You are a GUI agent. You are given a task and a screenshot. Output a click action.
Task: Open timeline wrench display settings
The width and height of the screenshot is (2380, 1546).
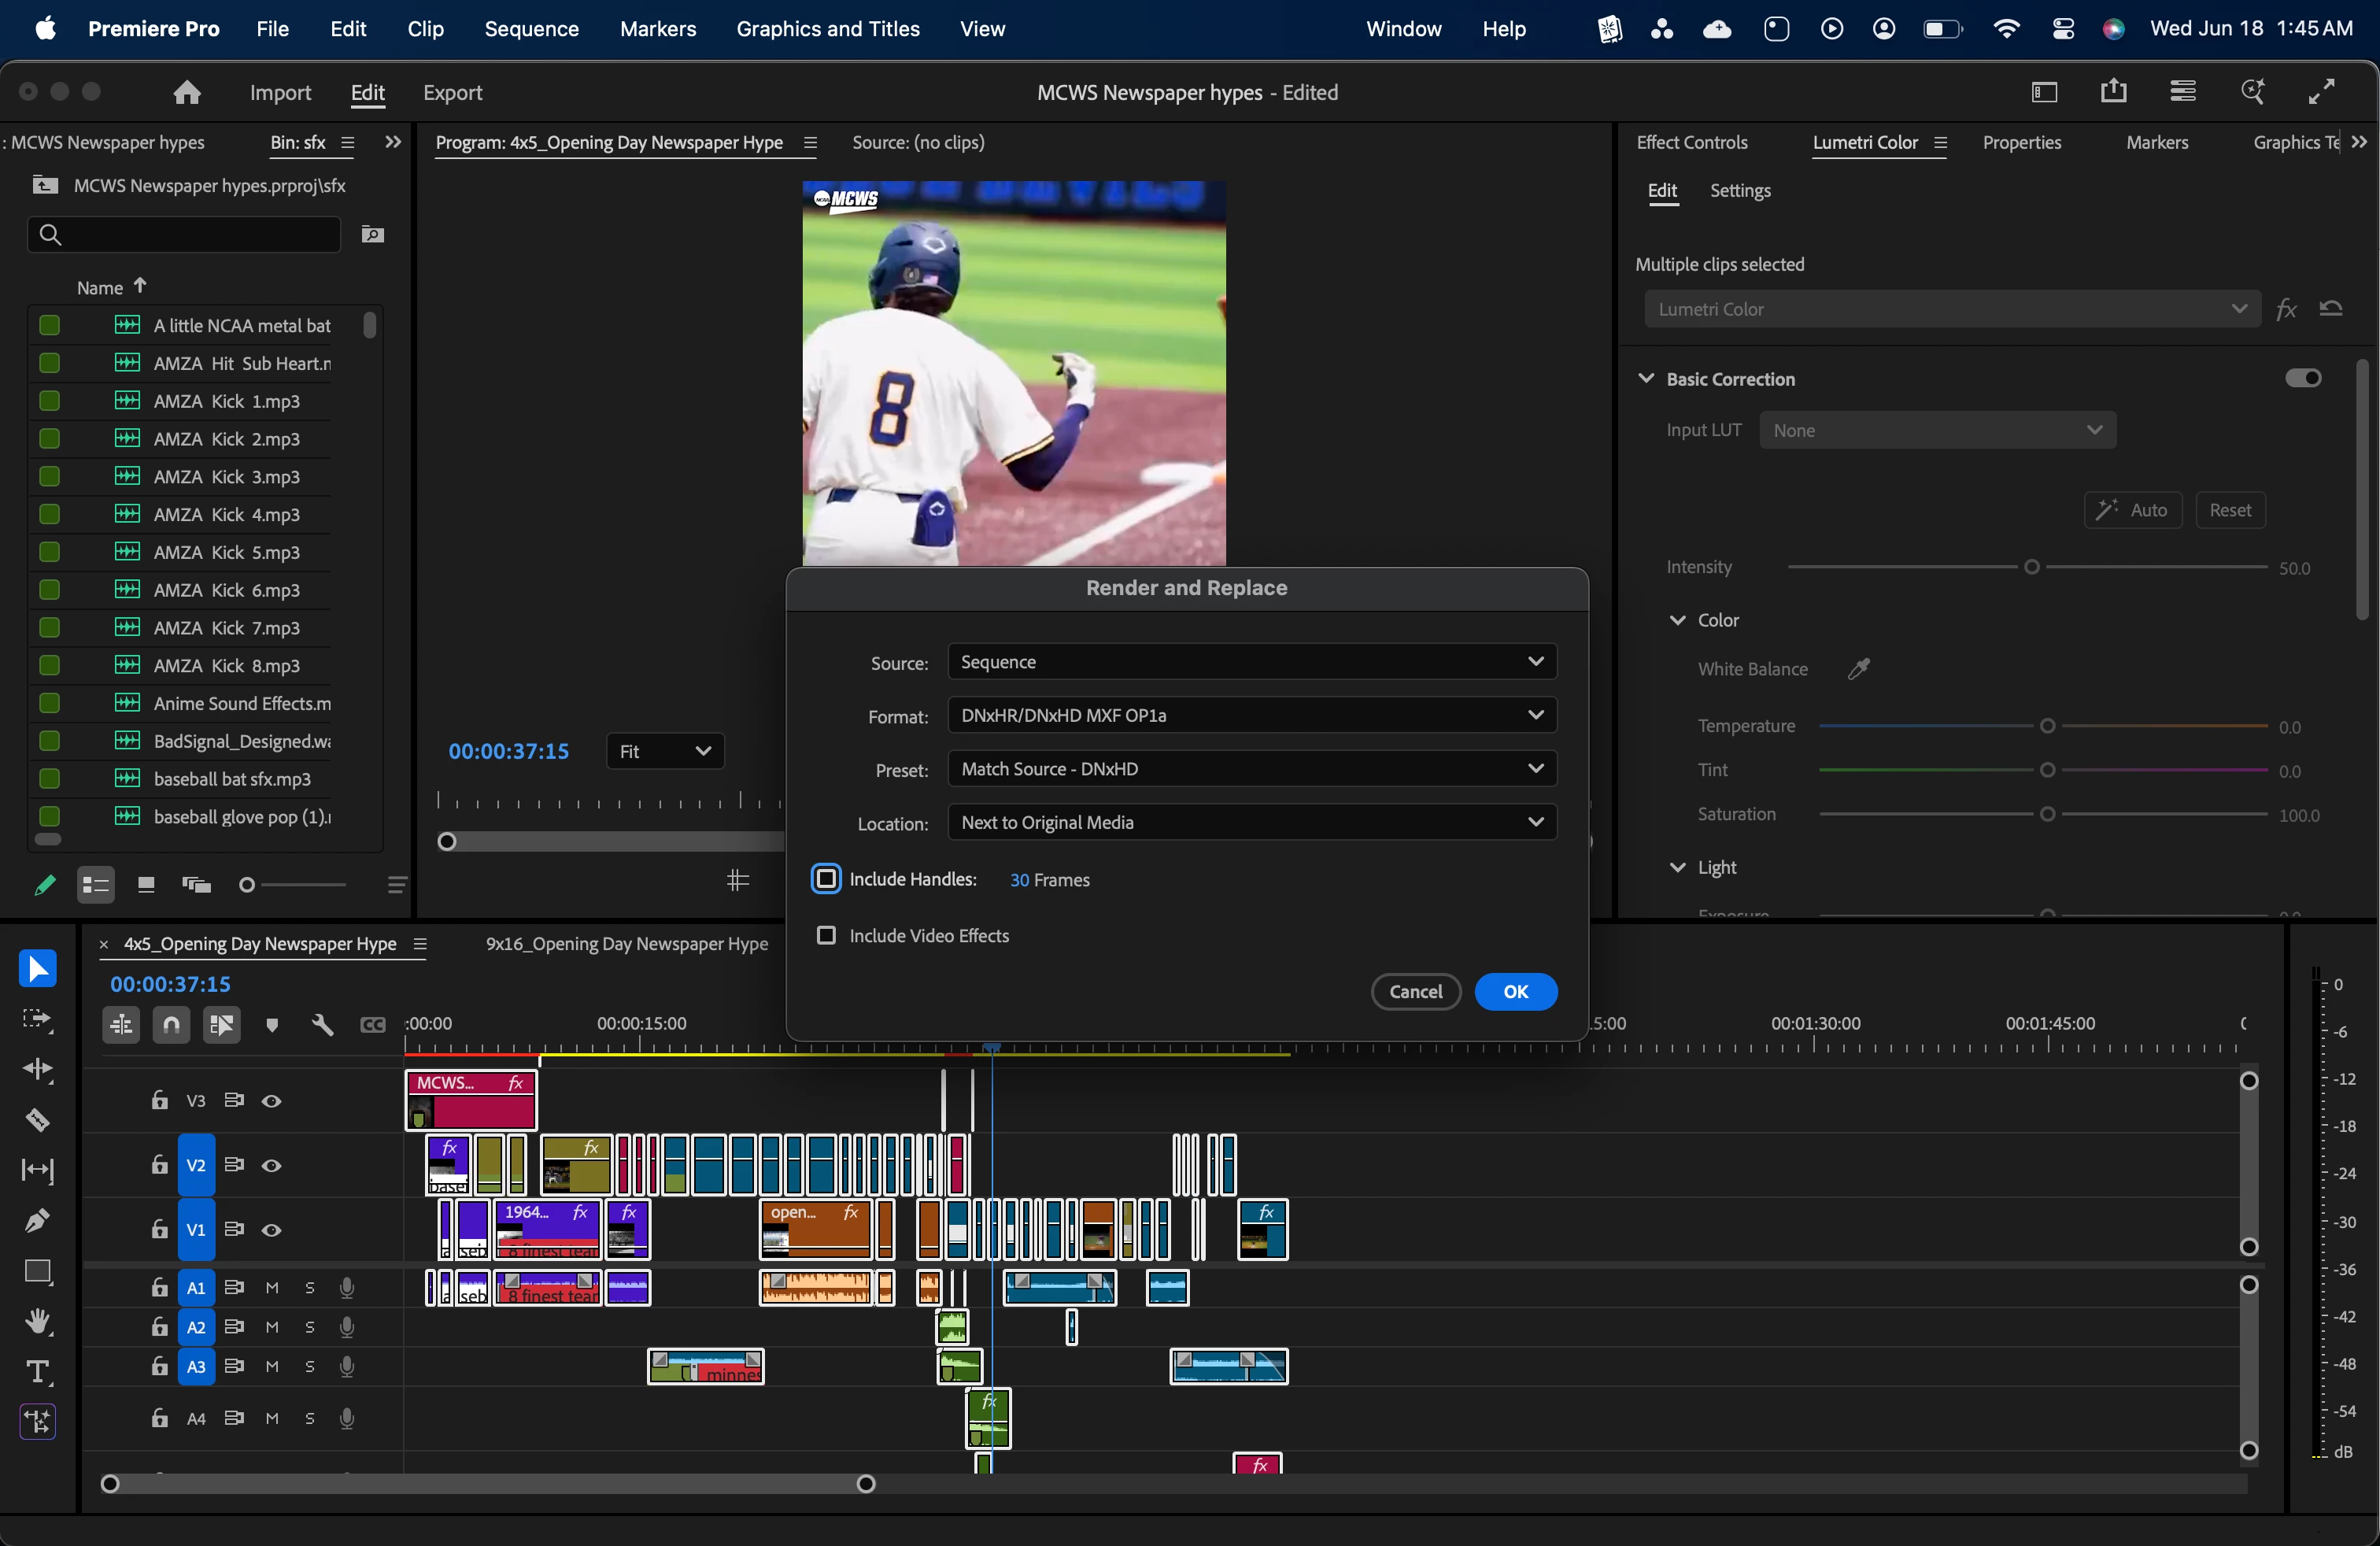pyautogui.click(x=322, y=1025)
